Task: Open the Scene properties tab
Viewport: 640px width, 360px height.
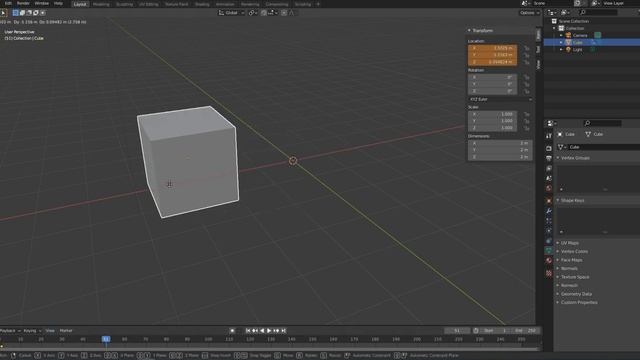Action: click(549, 178)
